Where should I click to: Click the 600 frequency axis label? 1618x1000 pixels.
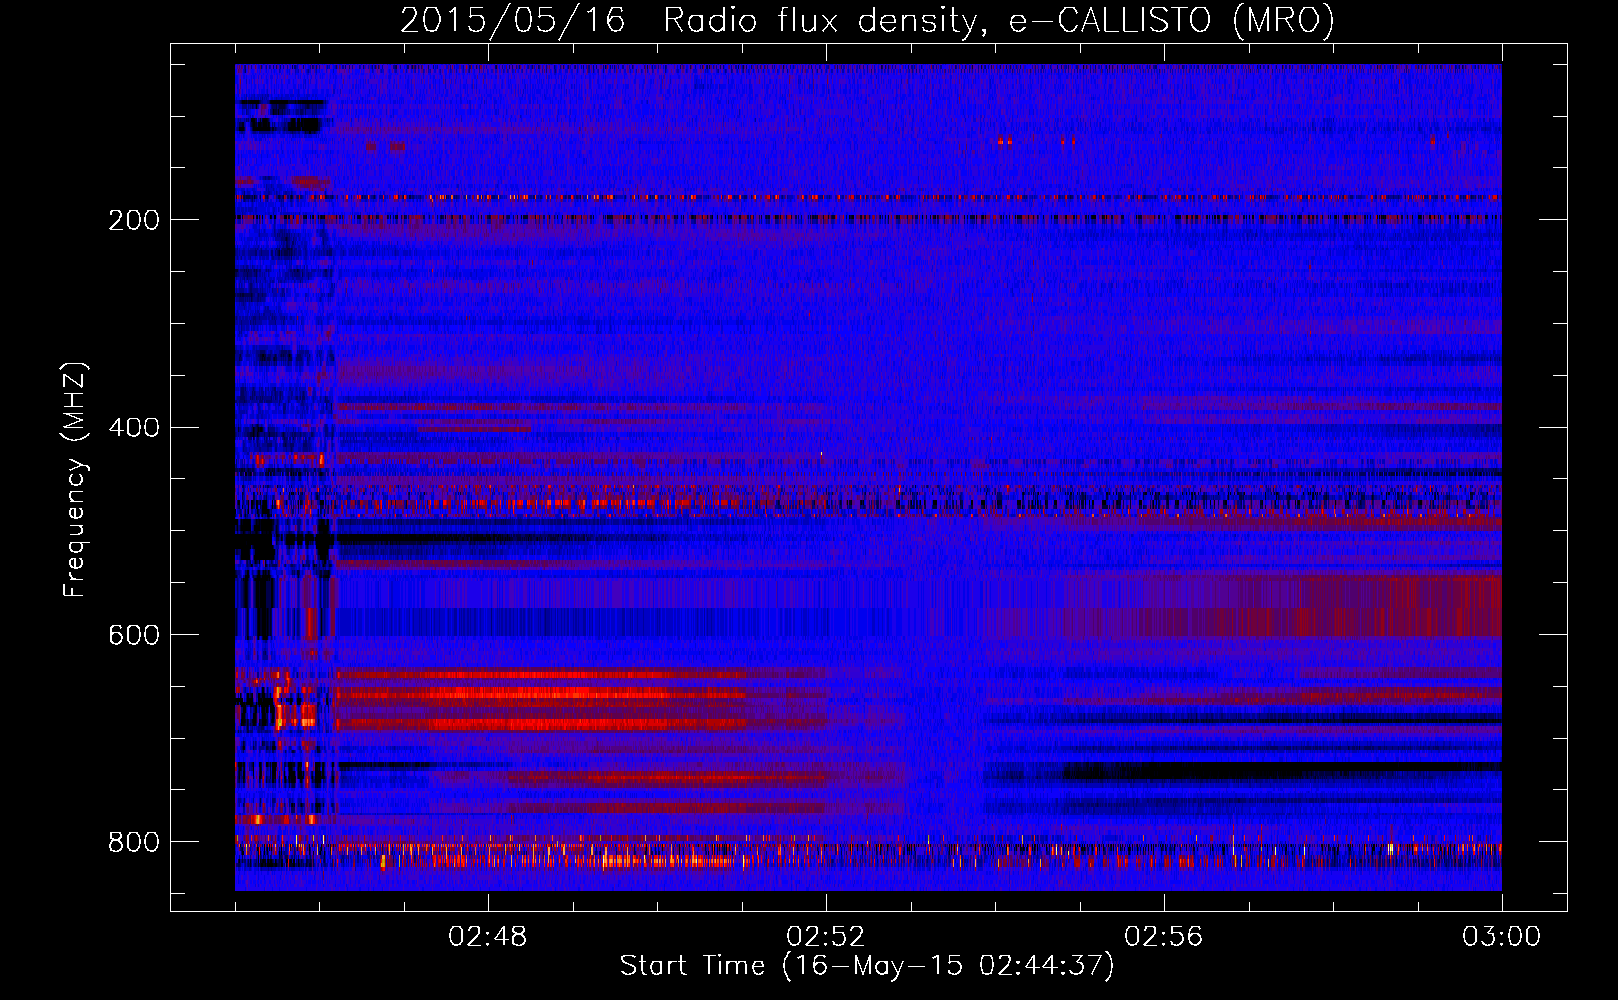[x=133, y=635]
